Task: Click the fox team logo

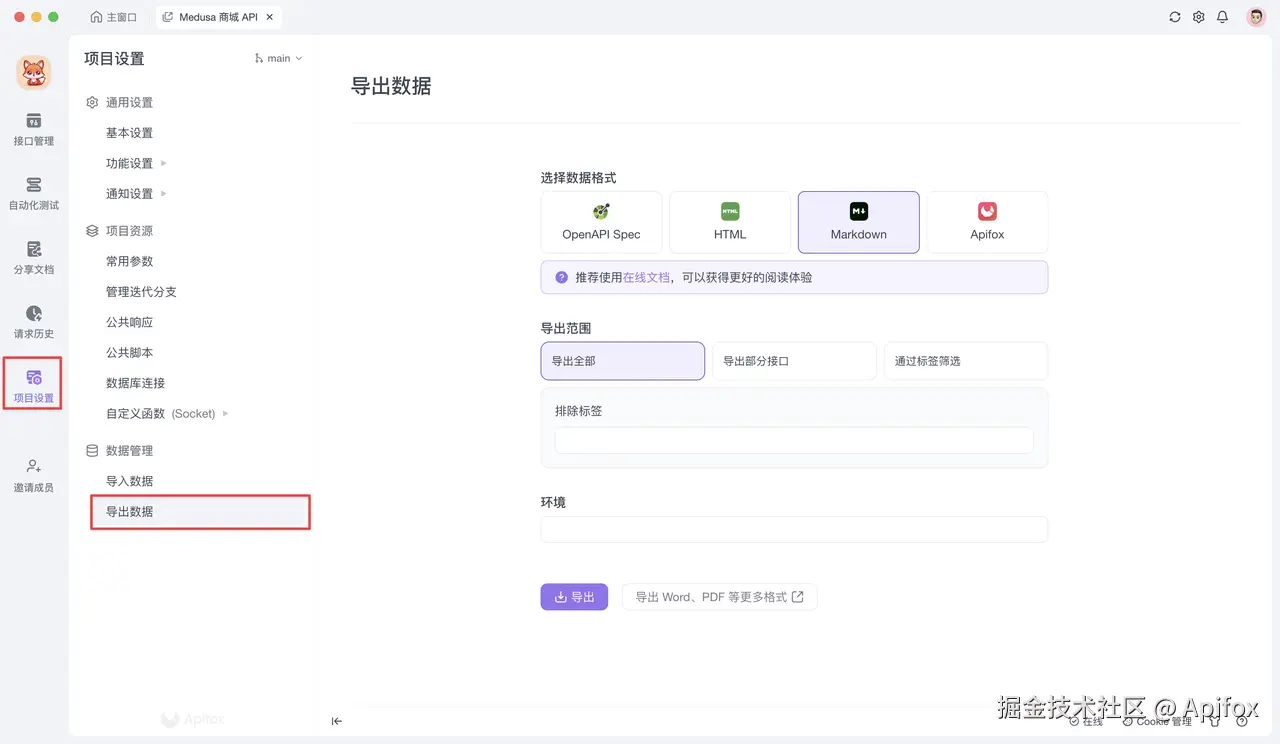Action: coord(34,72)
